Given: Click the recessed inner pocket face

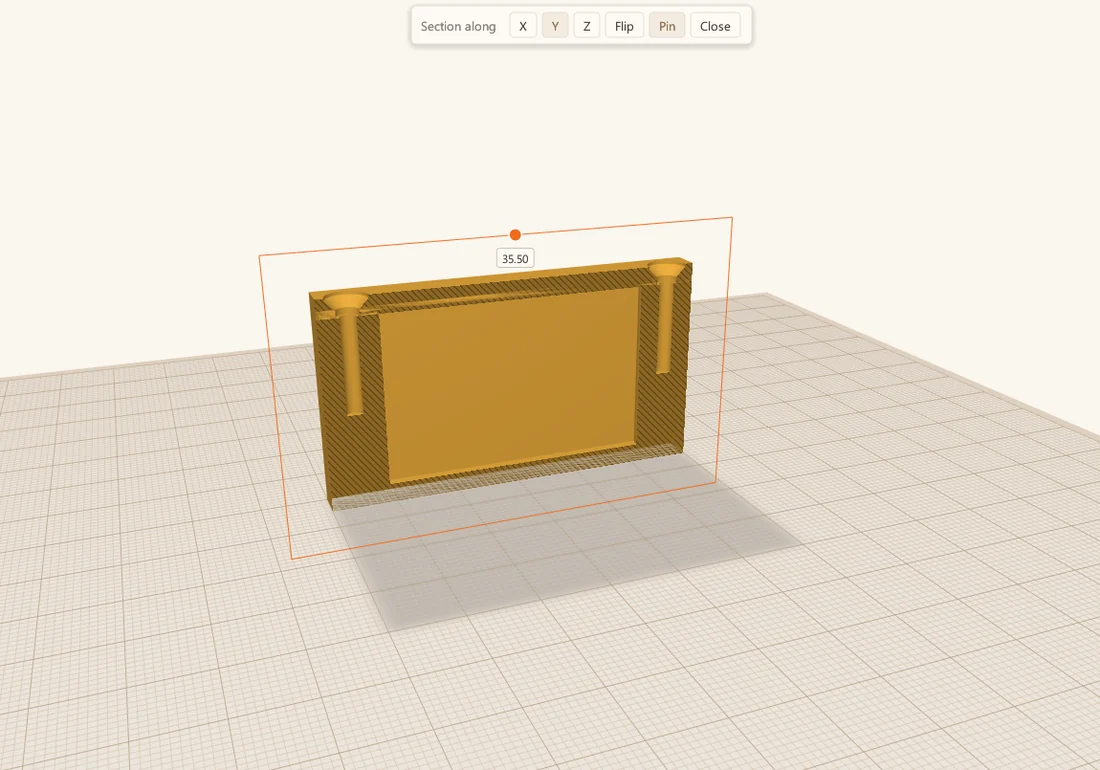Looking at the screenshot, I should coord(512,382).
